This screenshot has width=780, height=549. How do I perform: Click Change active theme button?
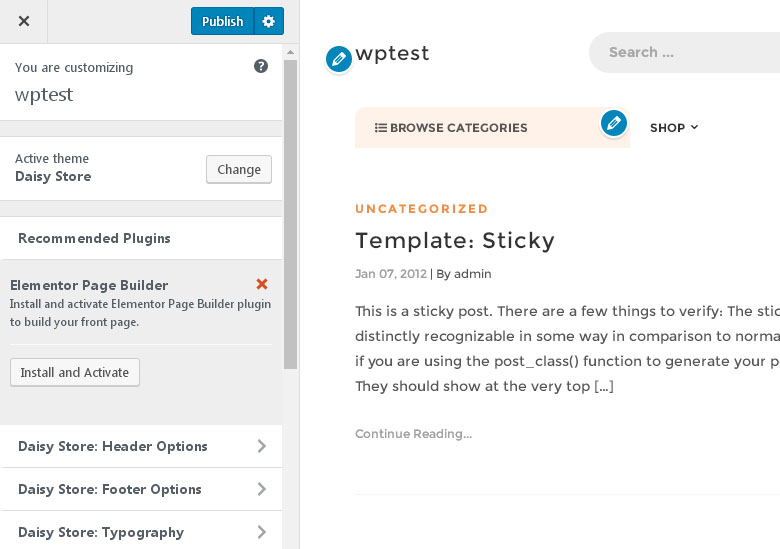(239, 170)
